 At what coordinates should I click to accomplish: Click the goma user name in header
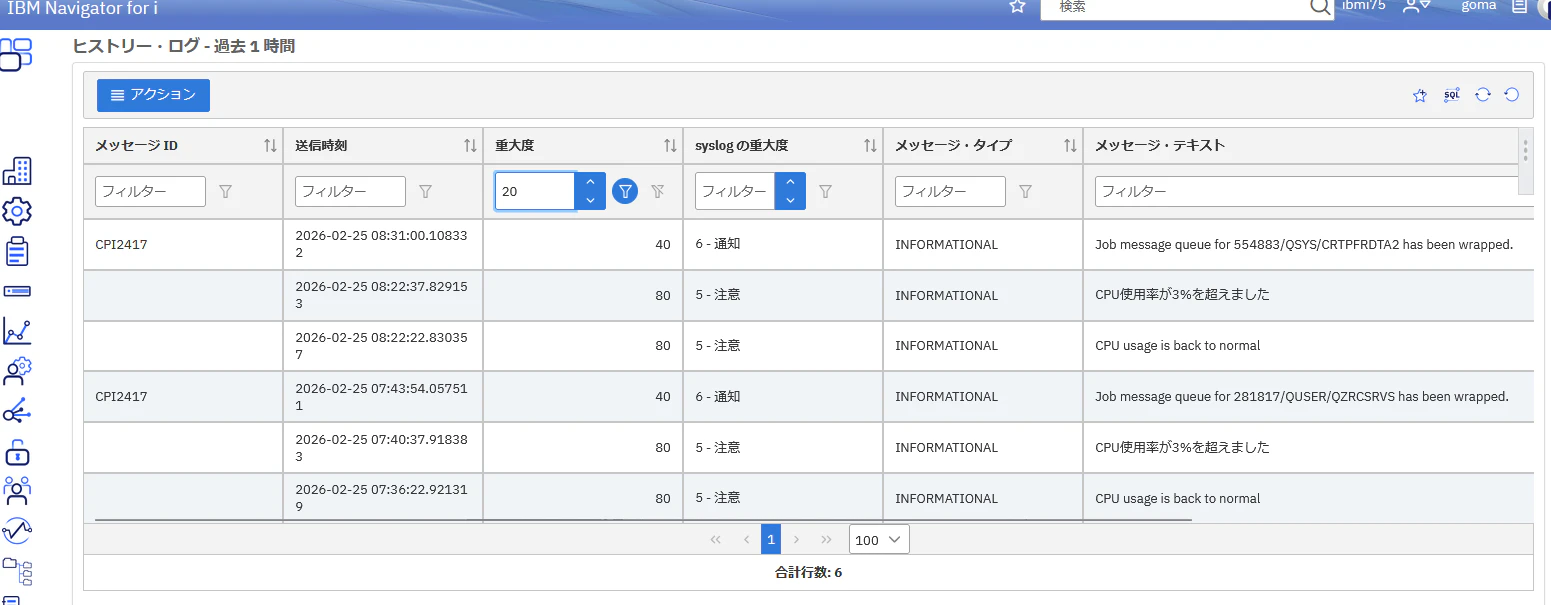[x=1479, y=5]
